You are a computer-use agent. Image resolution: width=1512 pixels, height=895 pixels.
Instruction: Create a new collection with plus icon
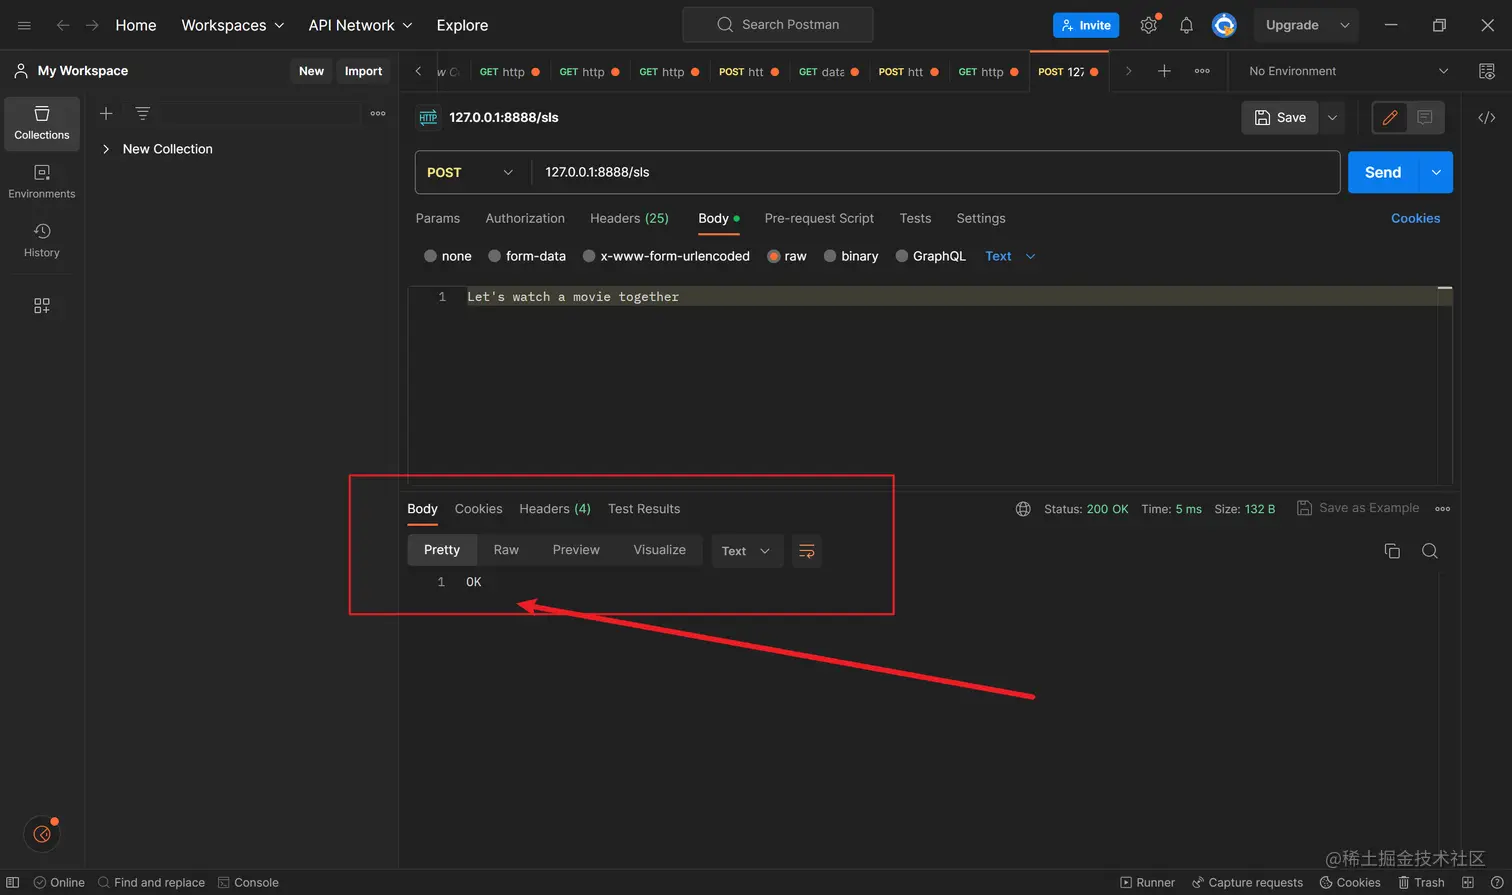click(106, 113)
